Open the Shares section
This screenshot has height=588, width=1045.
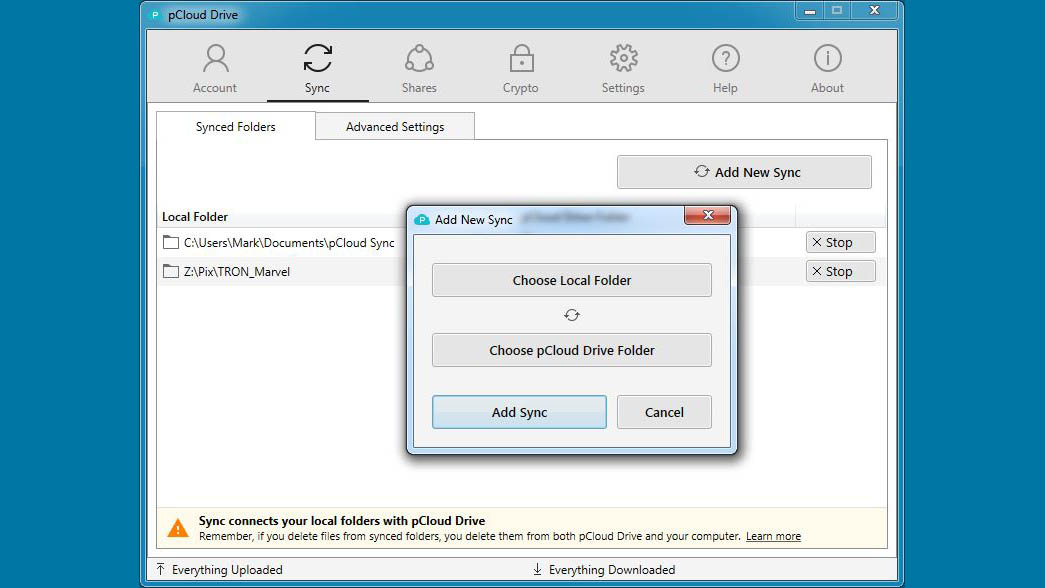(x=419, y=69)
